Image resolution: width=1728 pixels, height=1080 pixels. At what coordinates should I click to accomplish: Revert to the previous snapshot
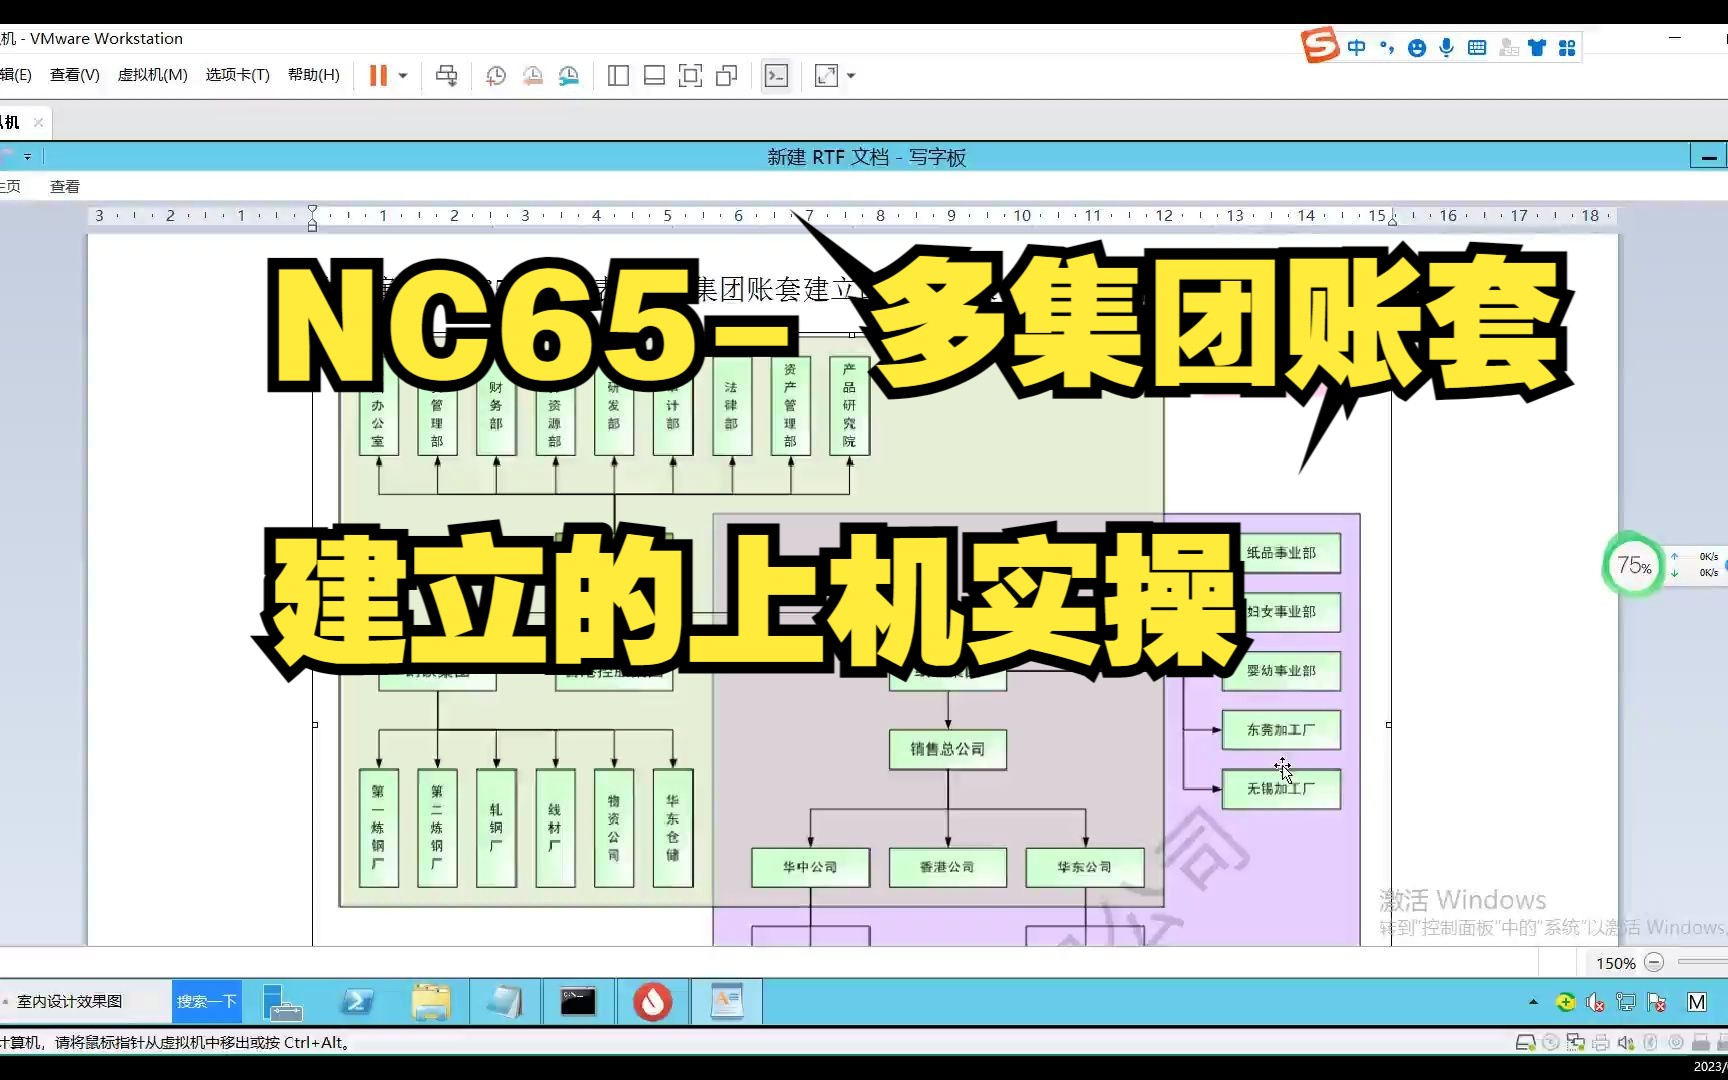pyautogui.click(x=533, y=76)
